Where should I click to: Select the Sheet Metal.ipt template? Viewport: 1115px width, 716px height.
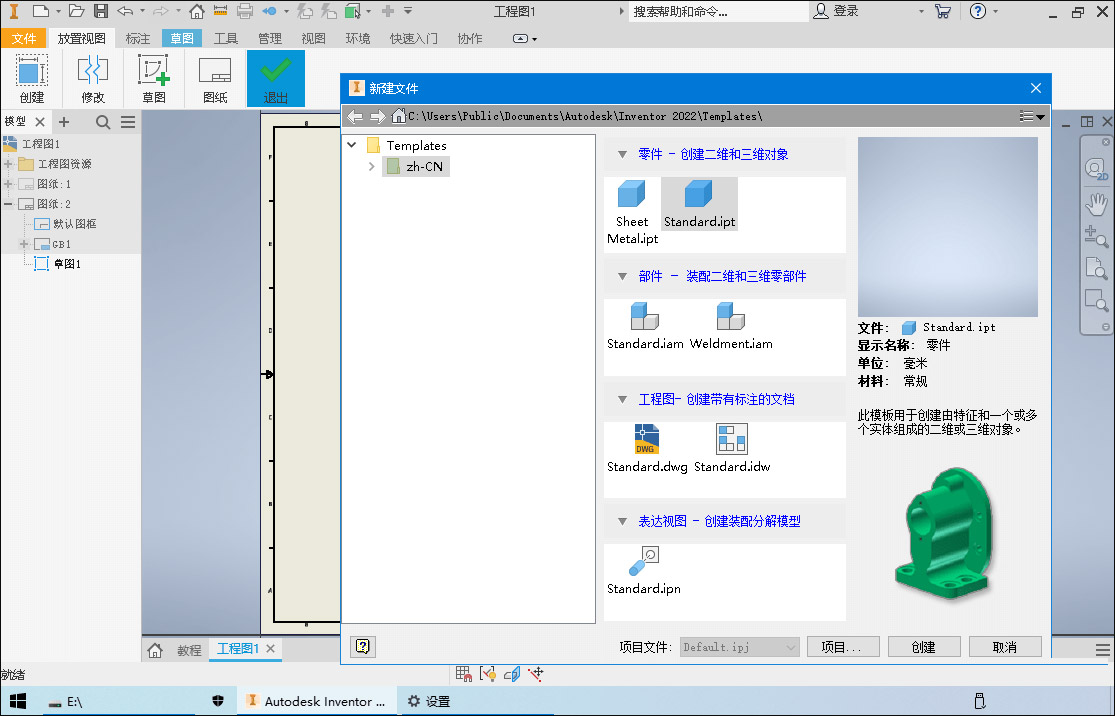pyautogui.click(x=631, y=203)
